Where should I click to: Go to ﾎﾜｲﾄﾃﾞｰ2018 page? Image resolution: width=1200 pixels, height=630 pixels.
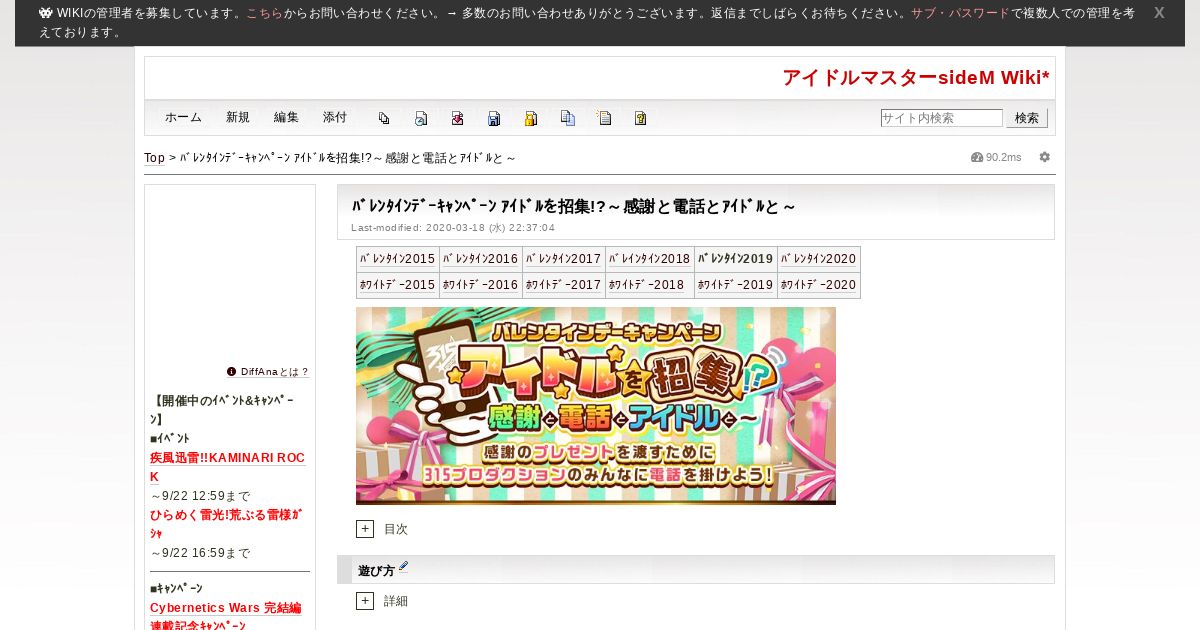coord(647,285)
